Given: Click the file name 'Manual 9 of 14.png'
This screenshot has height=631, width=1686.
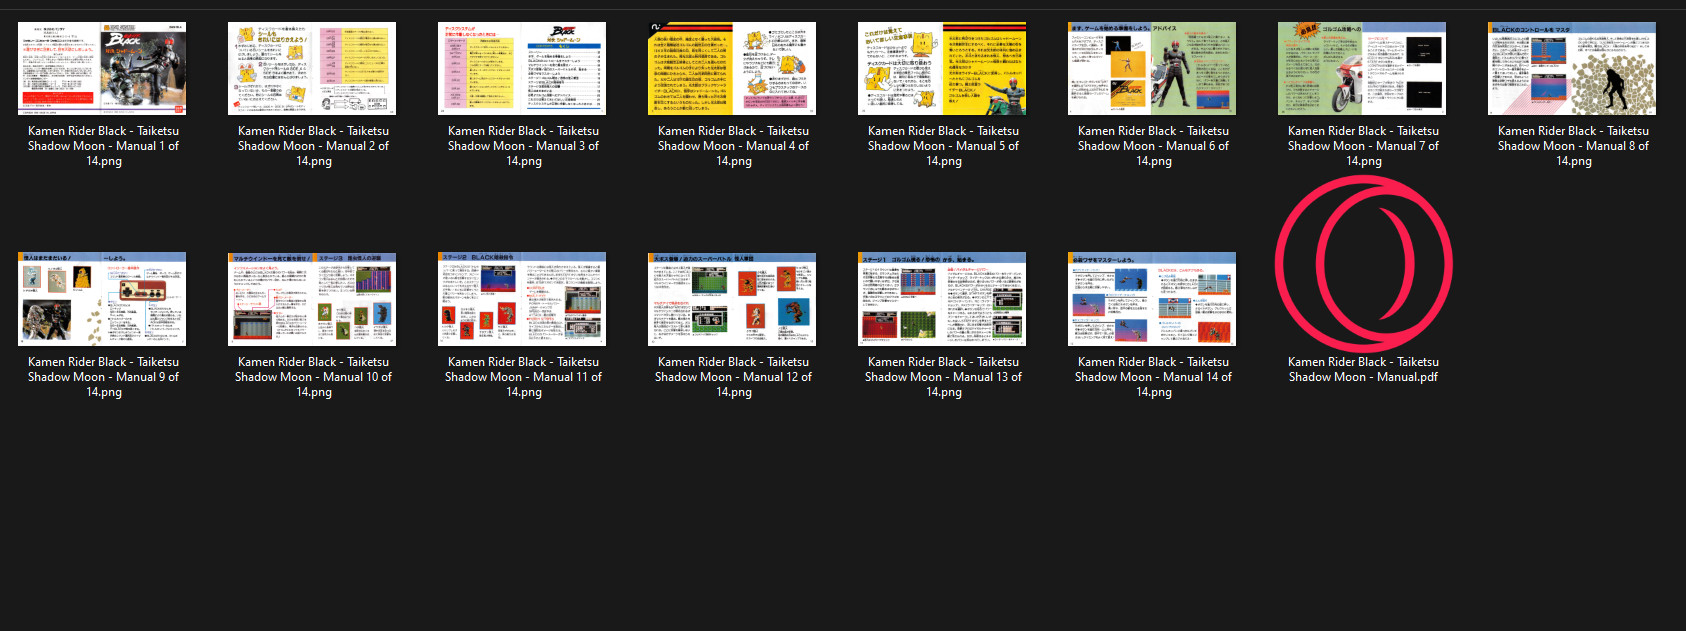Looking at the screenshot, I should [x=103, y=377].
